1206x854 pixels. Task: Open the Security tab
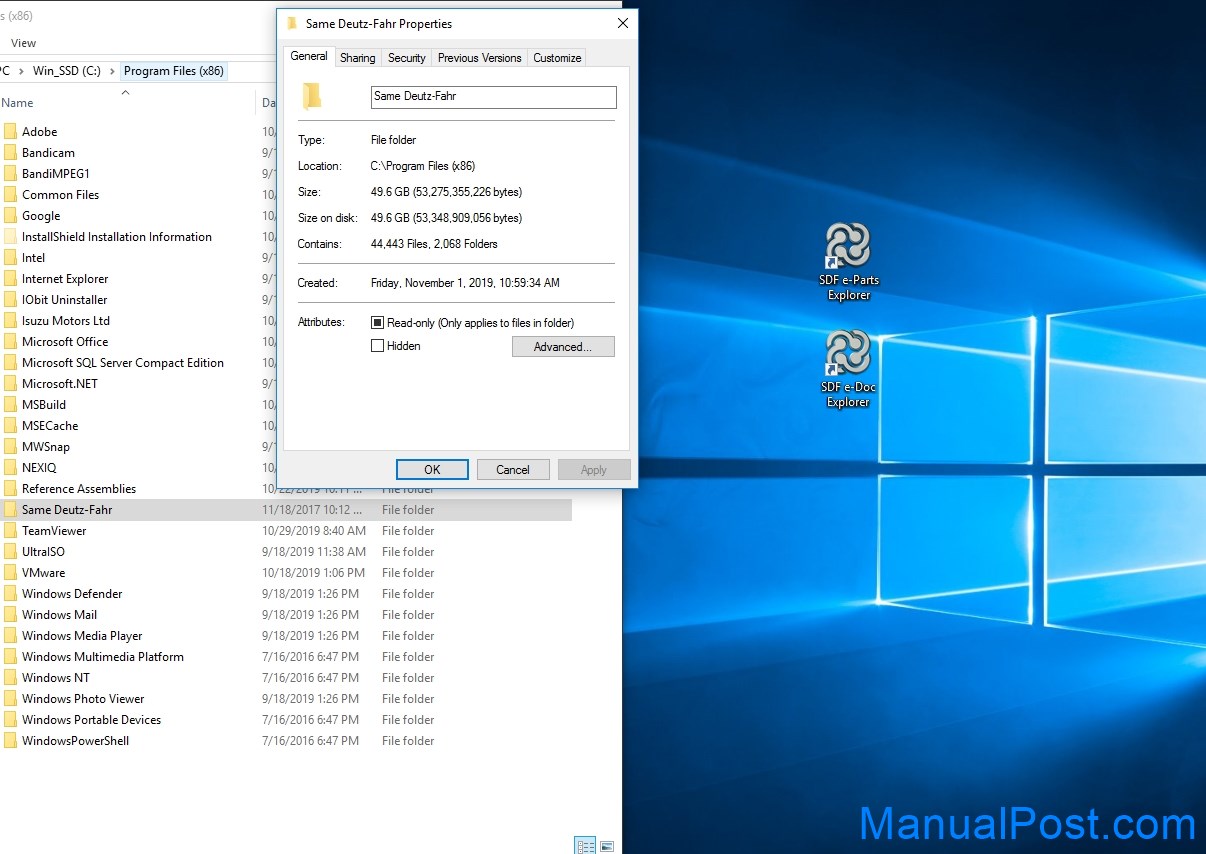(406, 58)
